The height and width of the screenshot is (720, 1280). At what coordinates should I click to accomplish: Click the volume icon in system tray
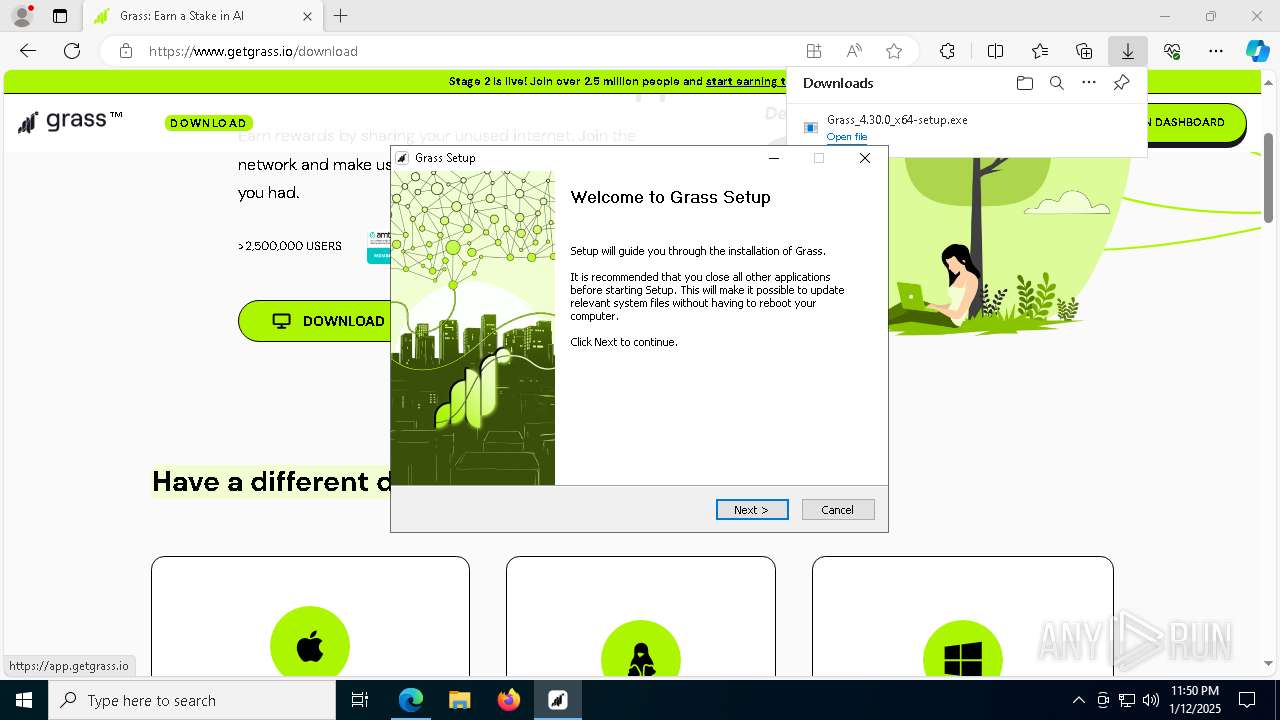(1150, 700)
